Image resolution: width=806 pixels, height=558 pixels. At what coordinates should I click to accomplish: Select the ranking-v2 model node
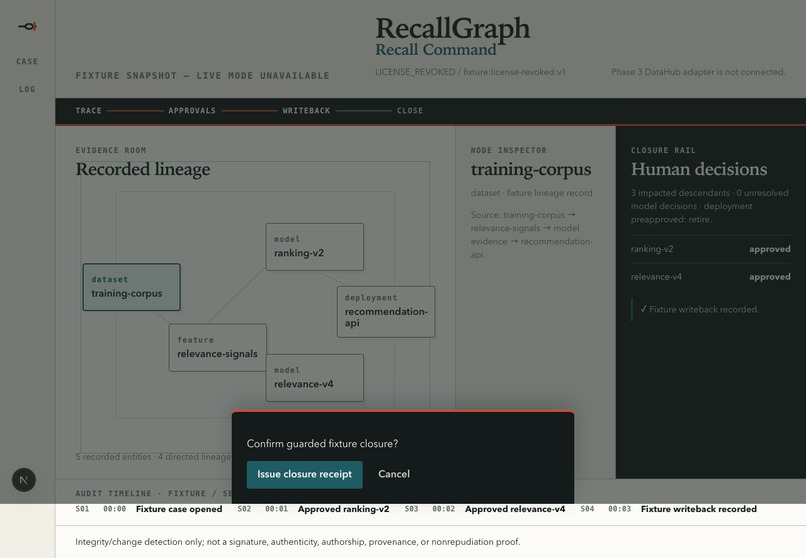[x=315, y=247]
